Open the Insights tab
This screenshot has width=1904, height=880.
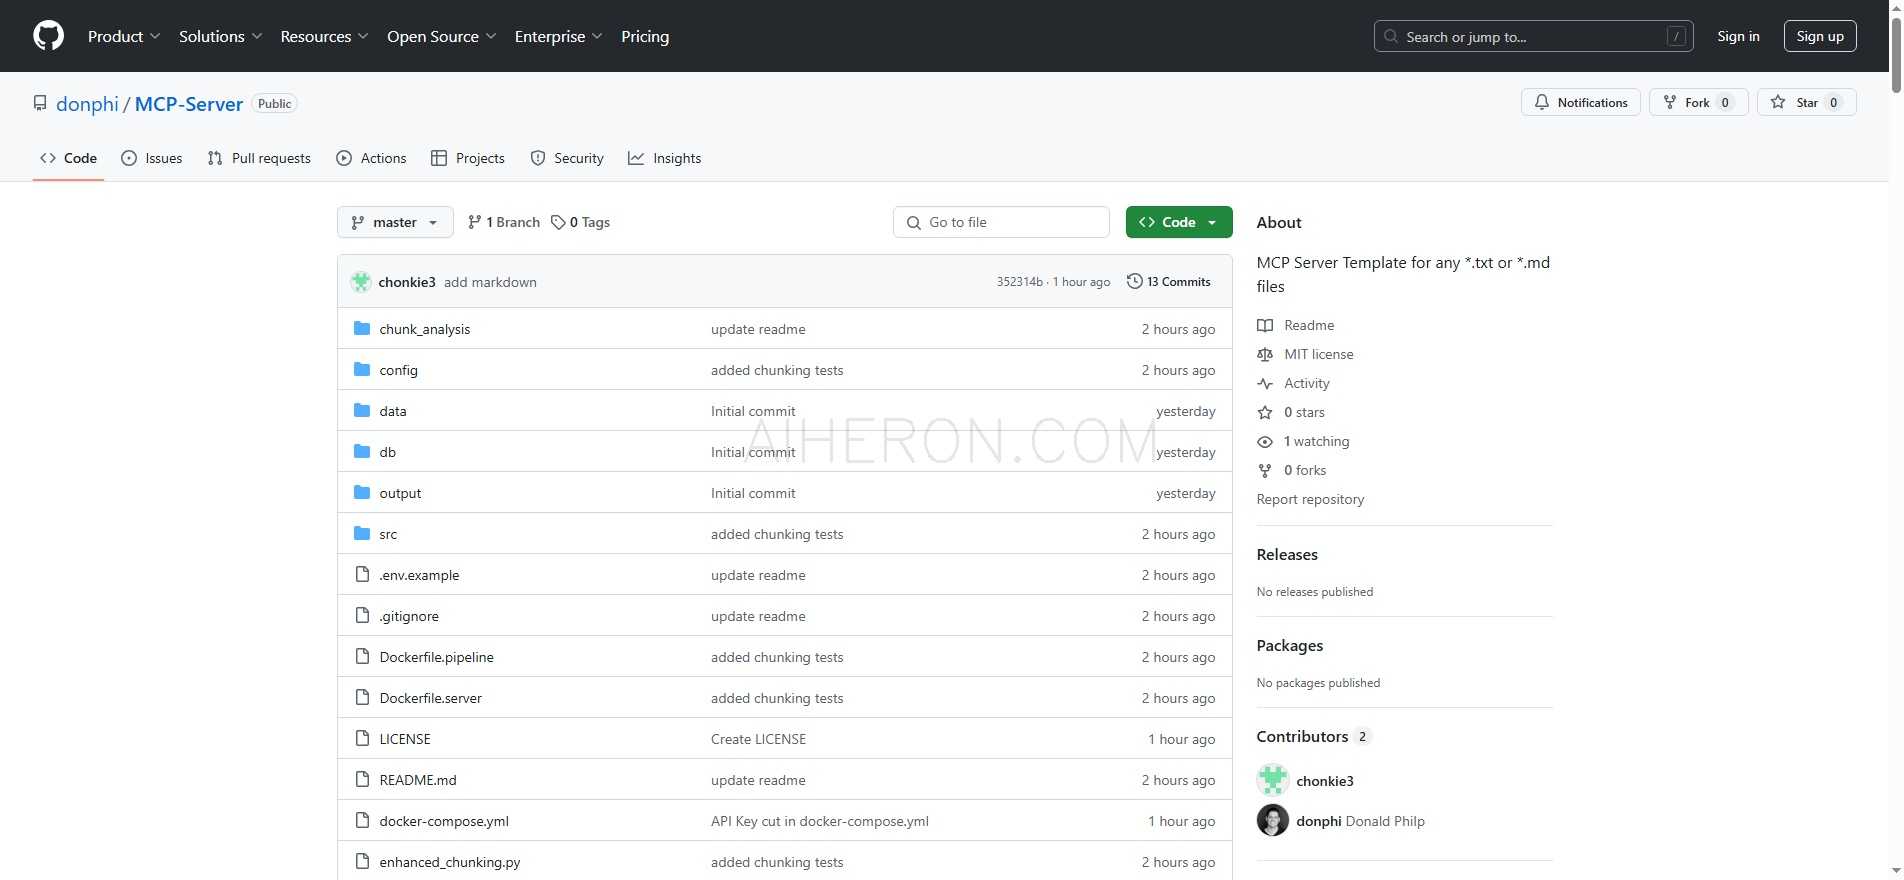[x=664, y=158]
